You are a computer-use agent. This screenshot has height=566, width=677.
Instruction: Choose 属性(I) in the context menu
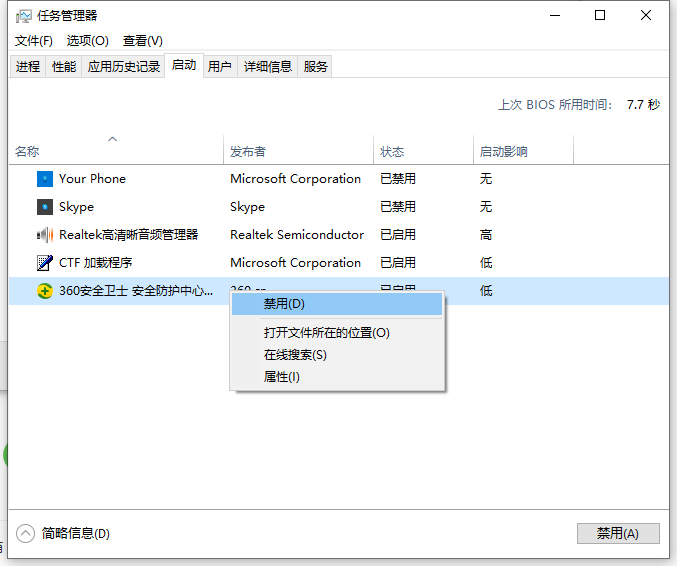point(337,377)
